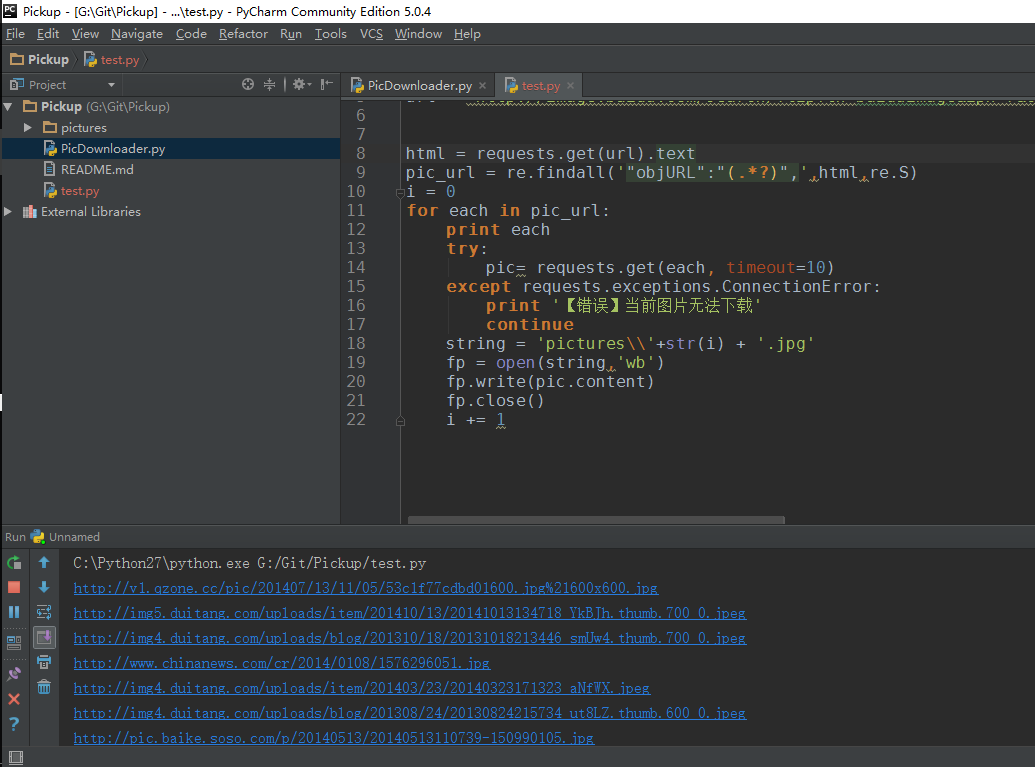Toggle Scroll to End of console output

(x=44, y=638)
